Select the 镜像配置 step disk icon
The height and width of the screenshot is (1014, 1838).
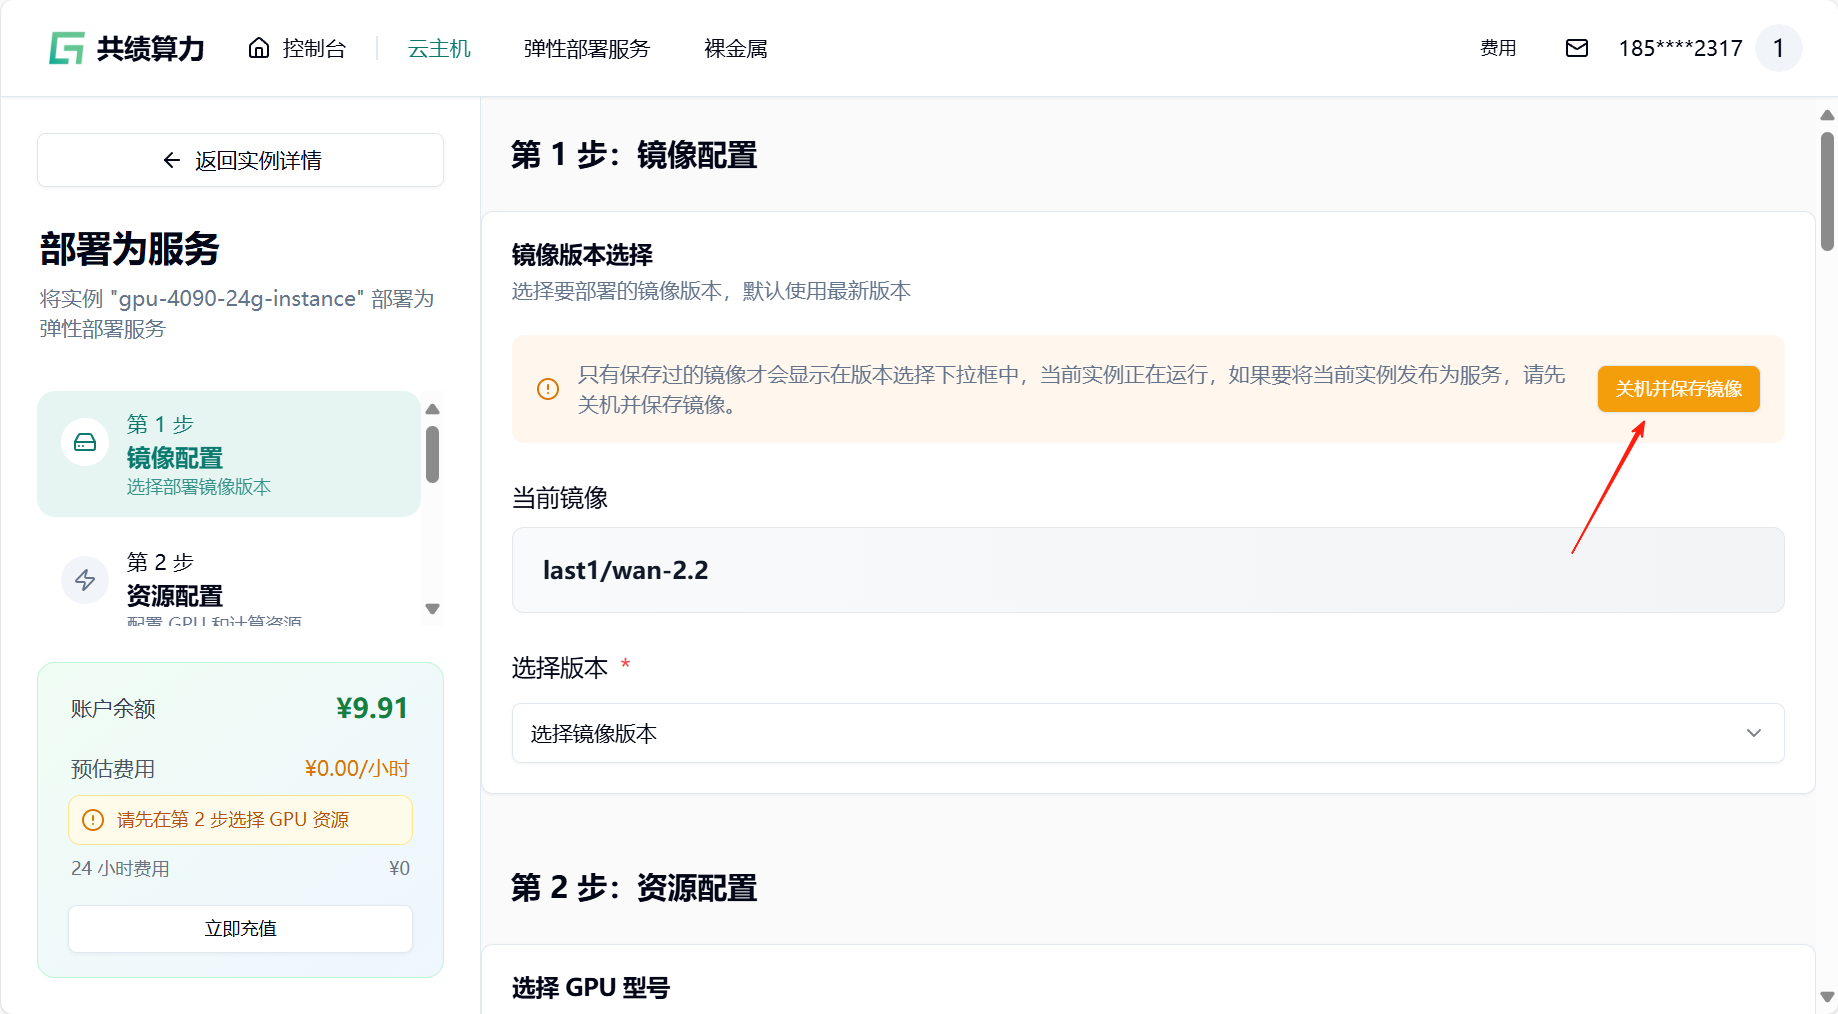click(85, 442)
